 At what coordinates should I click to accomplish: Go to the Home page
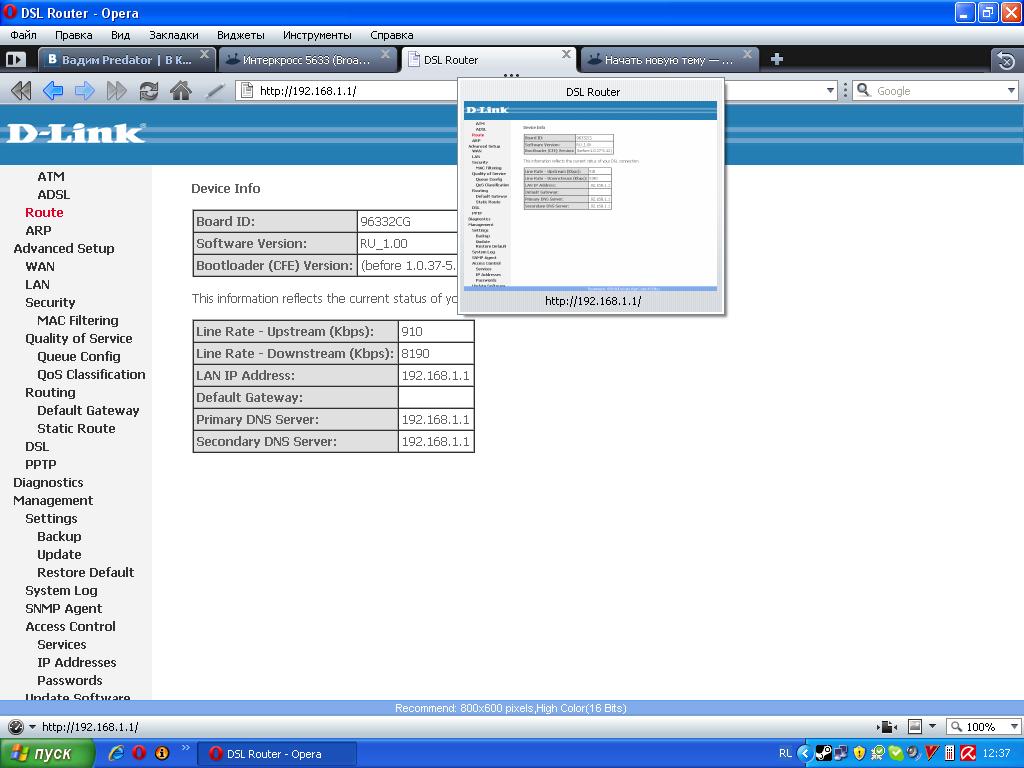coord(181,91)
